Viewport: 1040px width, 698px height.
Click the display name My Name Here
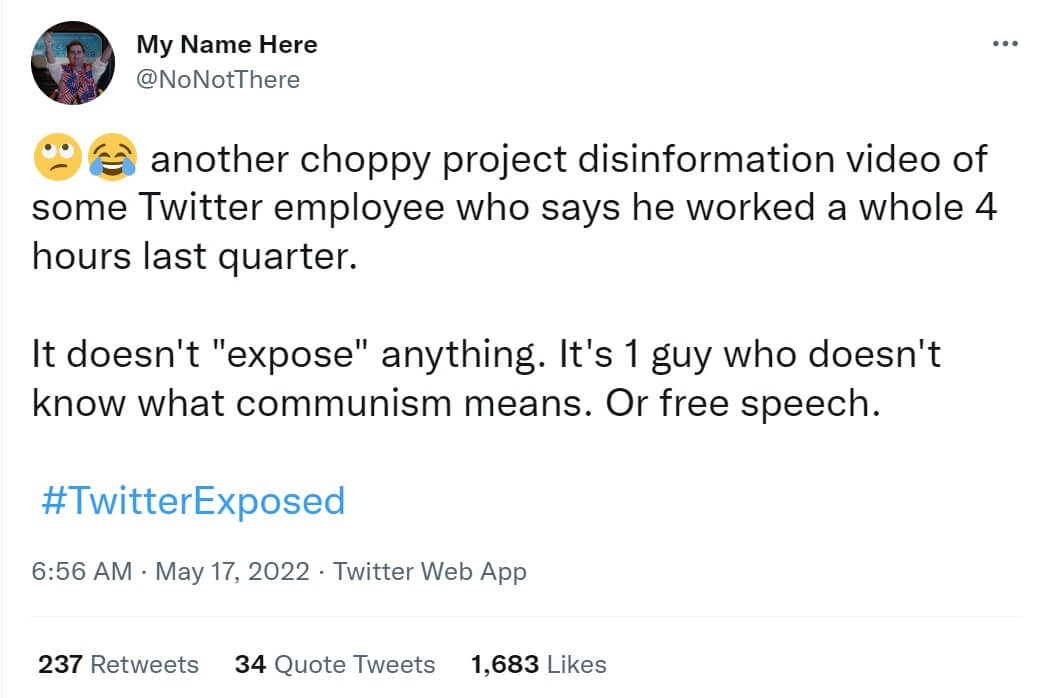227,44
